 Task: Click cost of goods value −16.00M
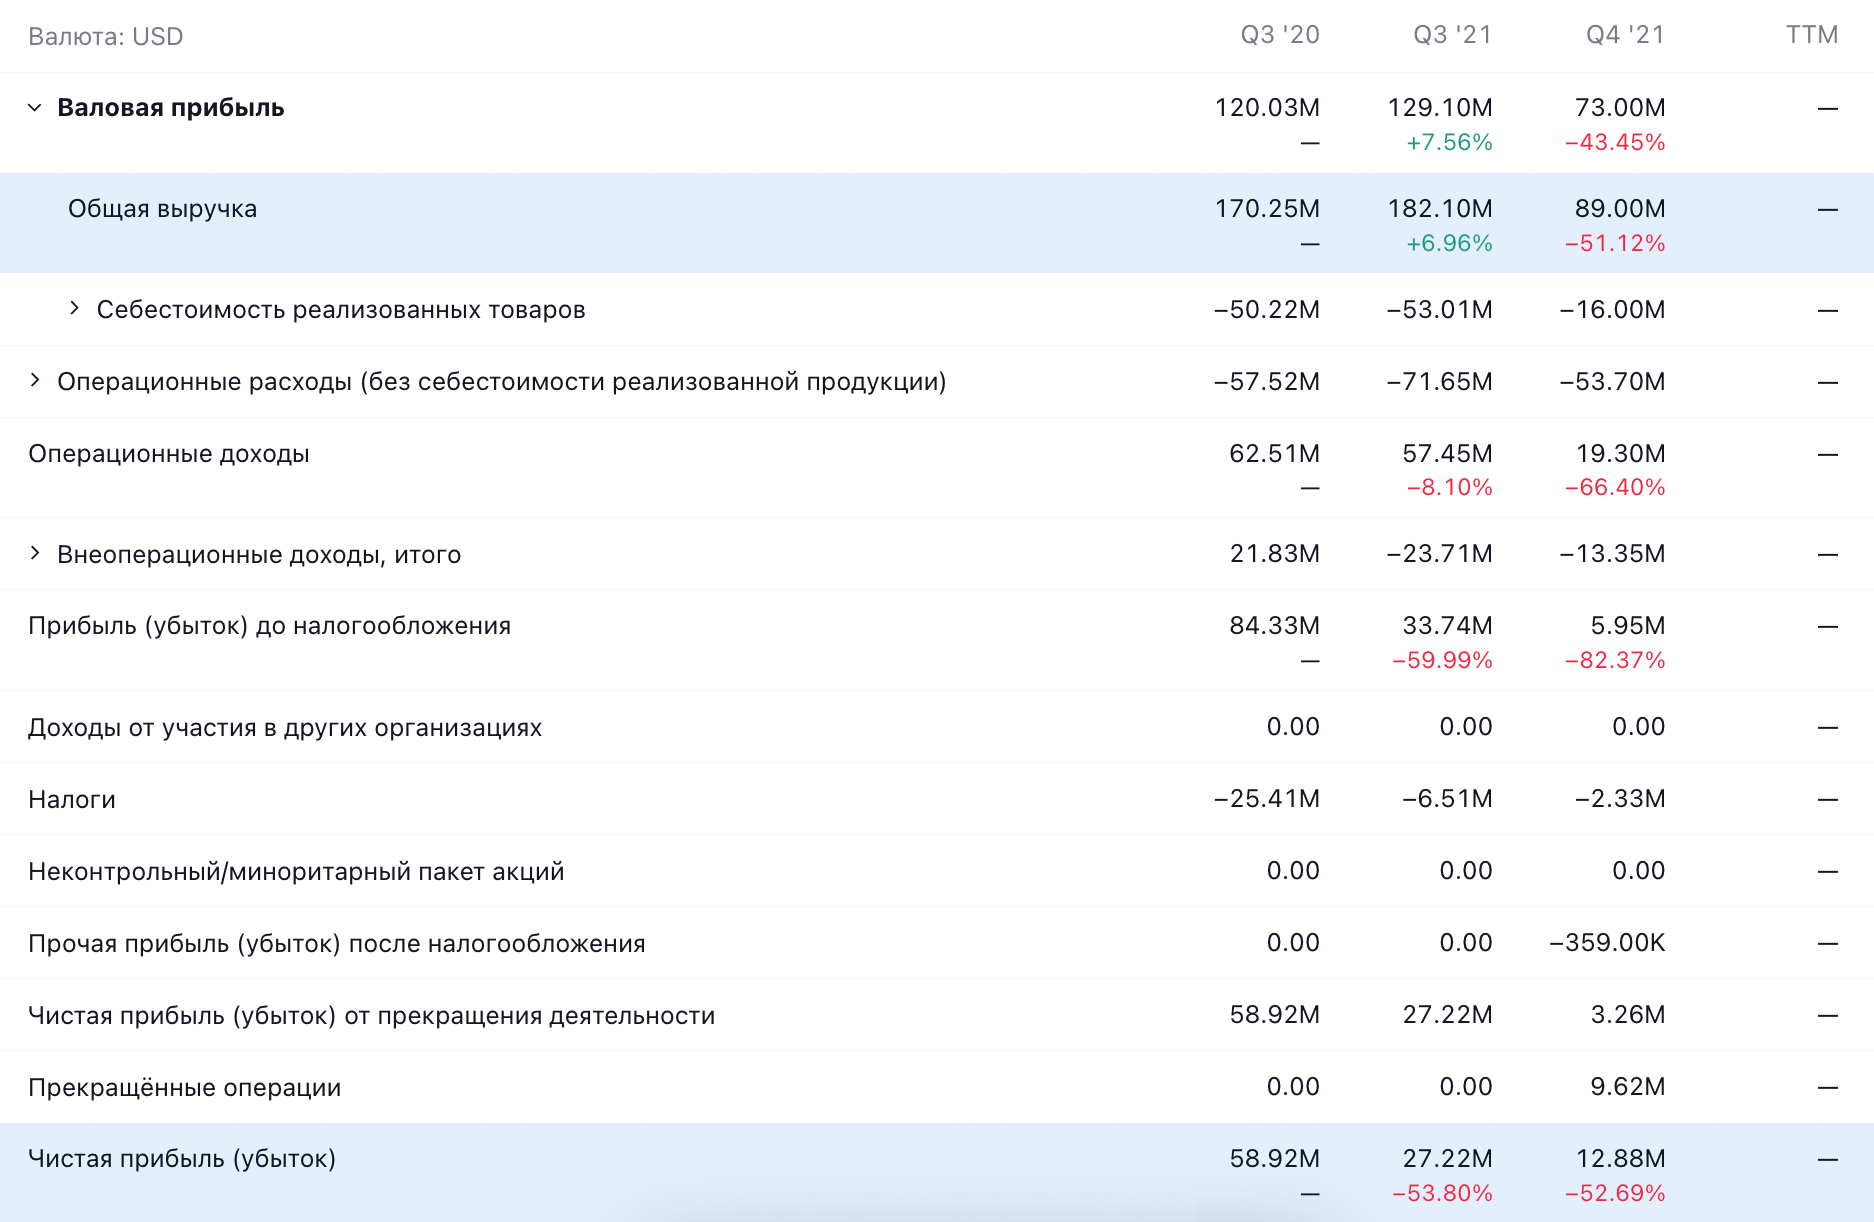(1613, 310)
